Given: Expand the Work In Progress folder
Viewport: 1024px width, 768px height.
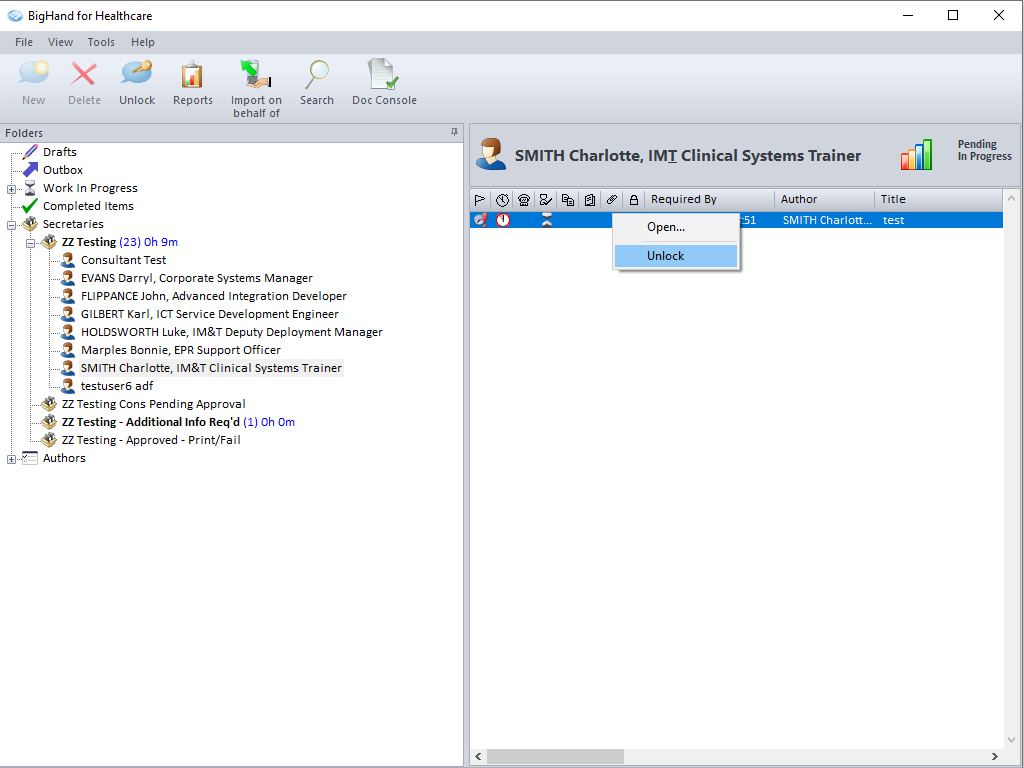Looking at the screenshot, I should pos(11,189).
